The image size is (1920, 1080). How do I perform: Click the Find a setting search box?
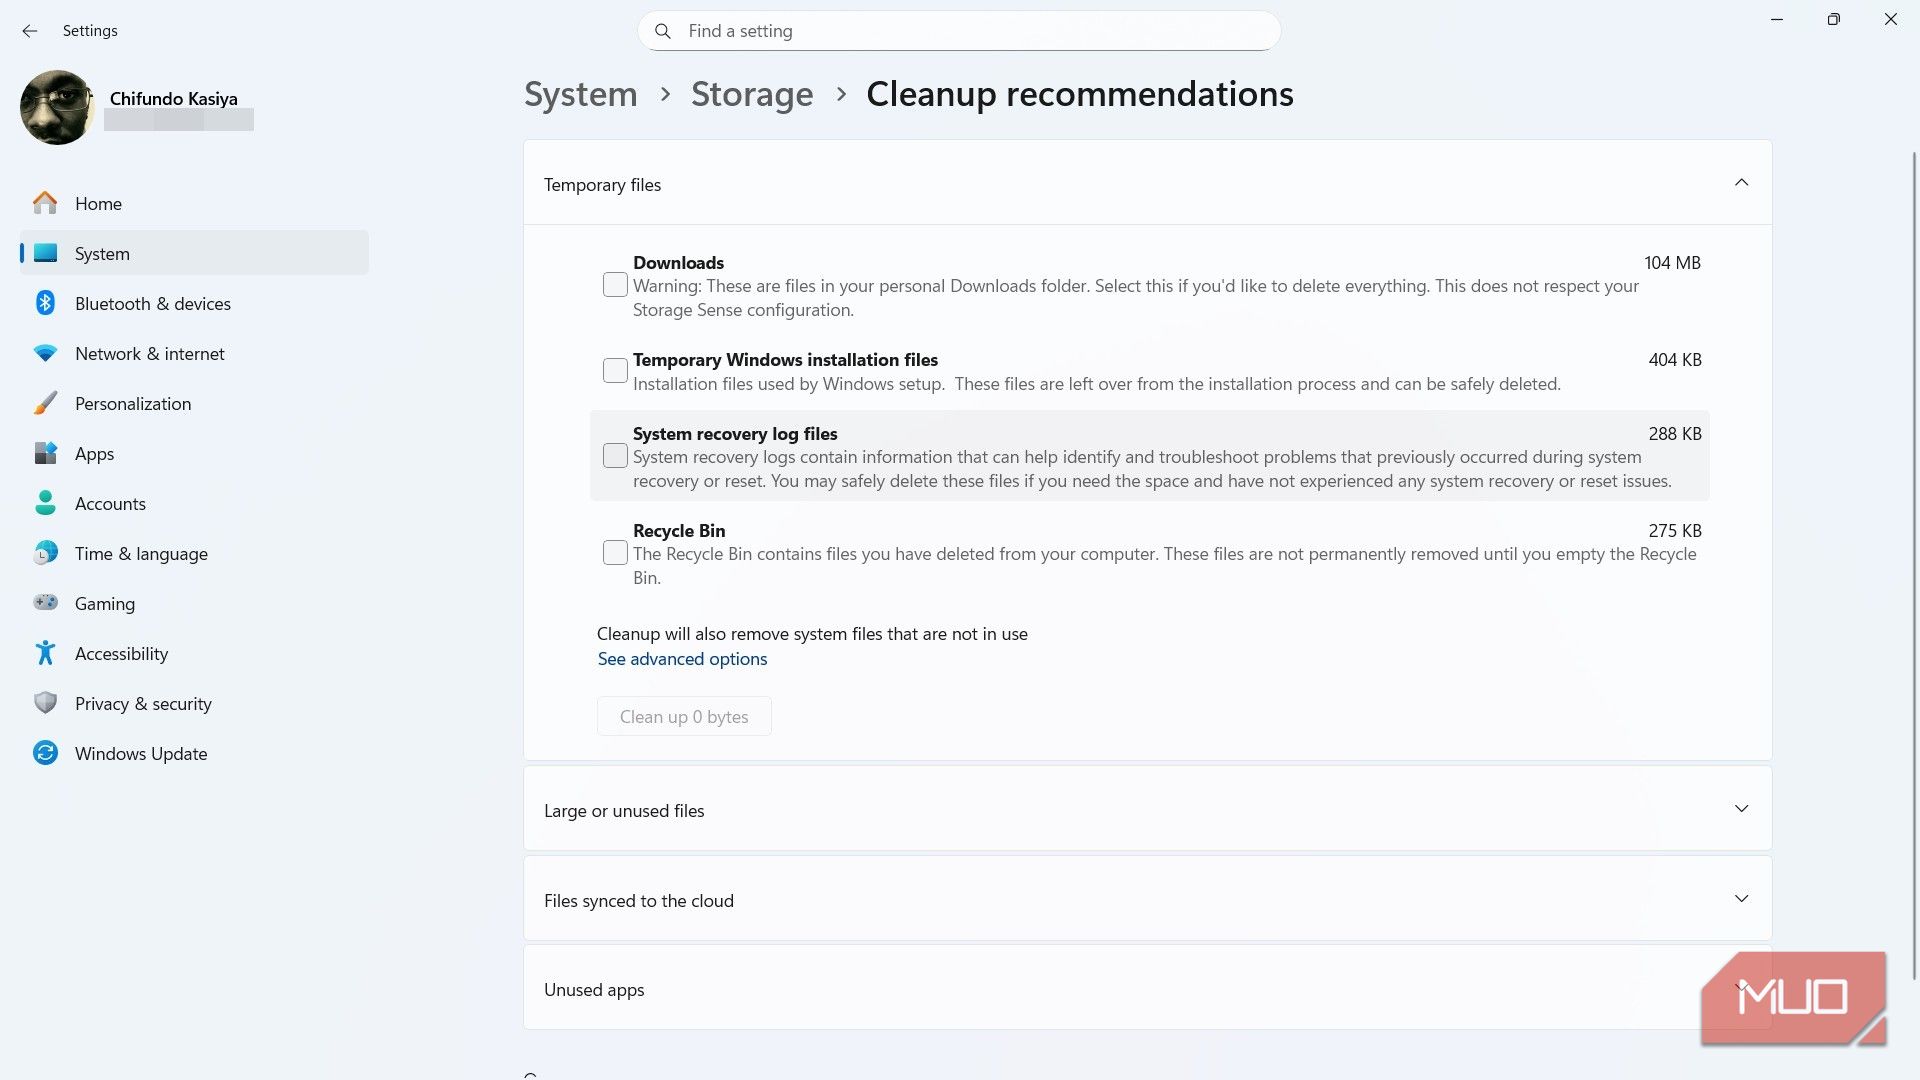[958, 31]
